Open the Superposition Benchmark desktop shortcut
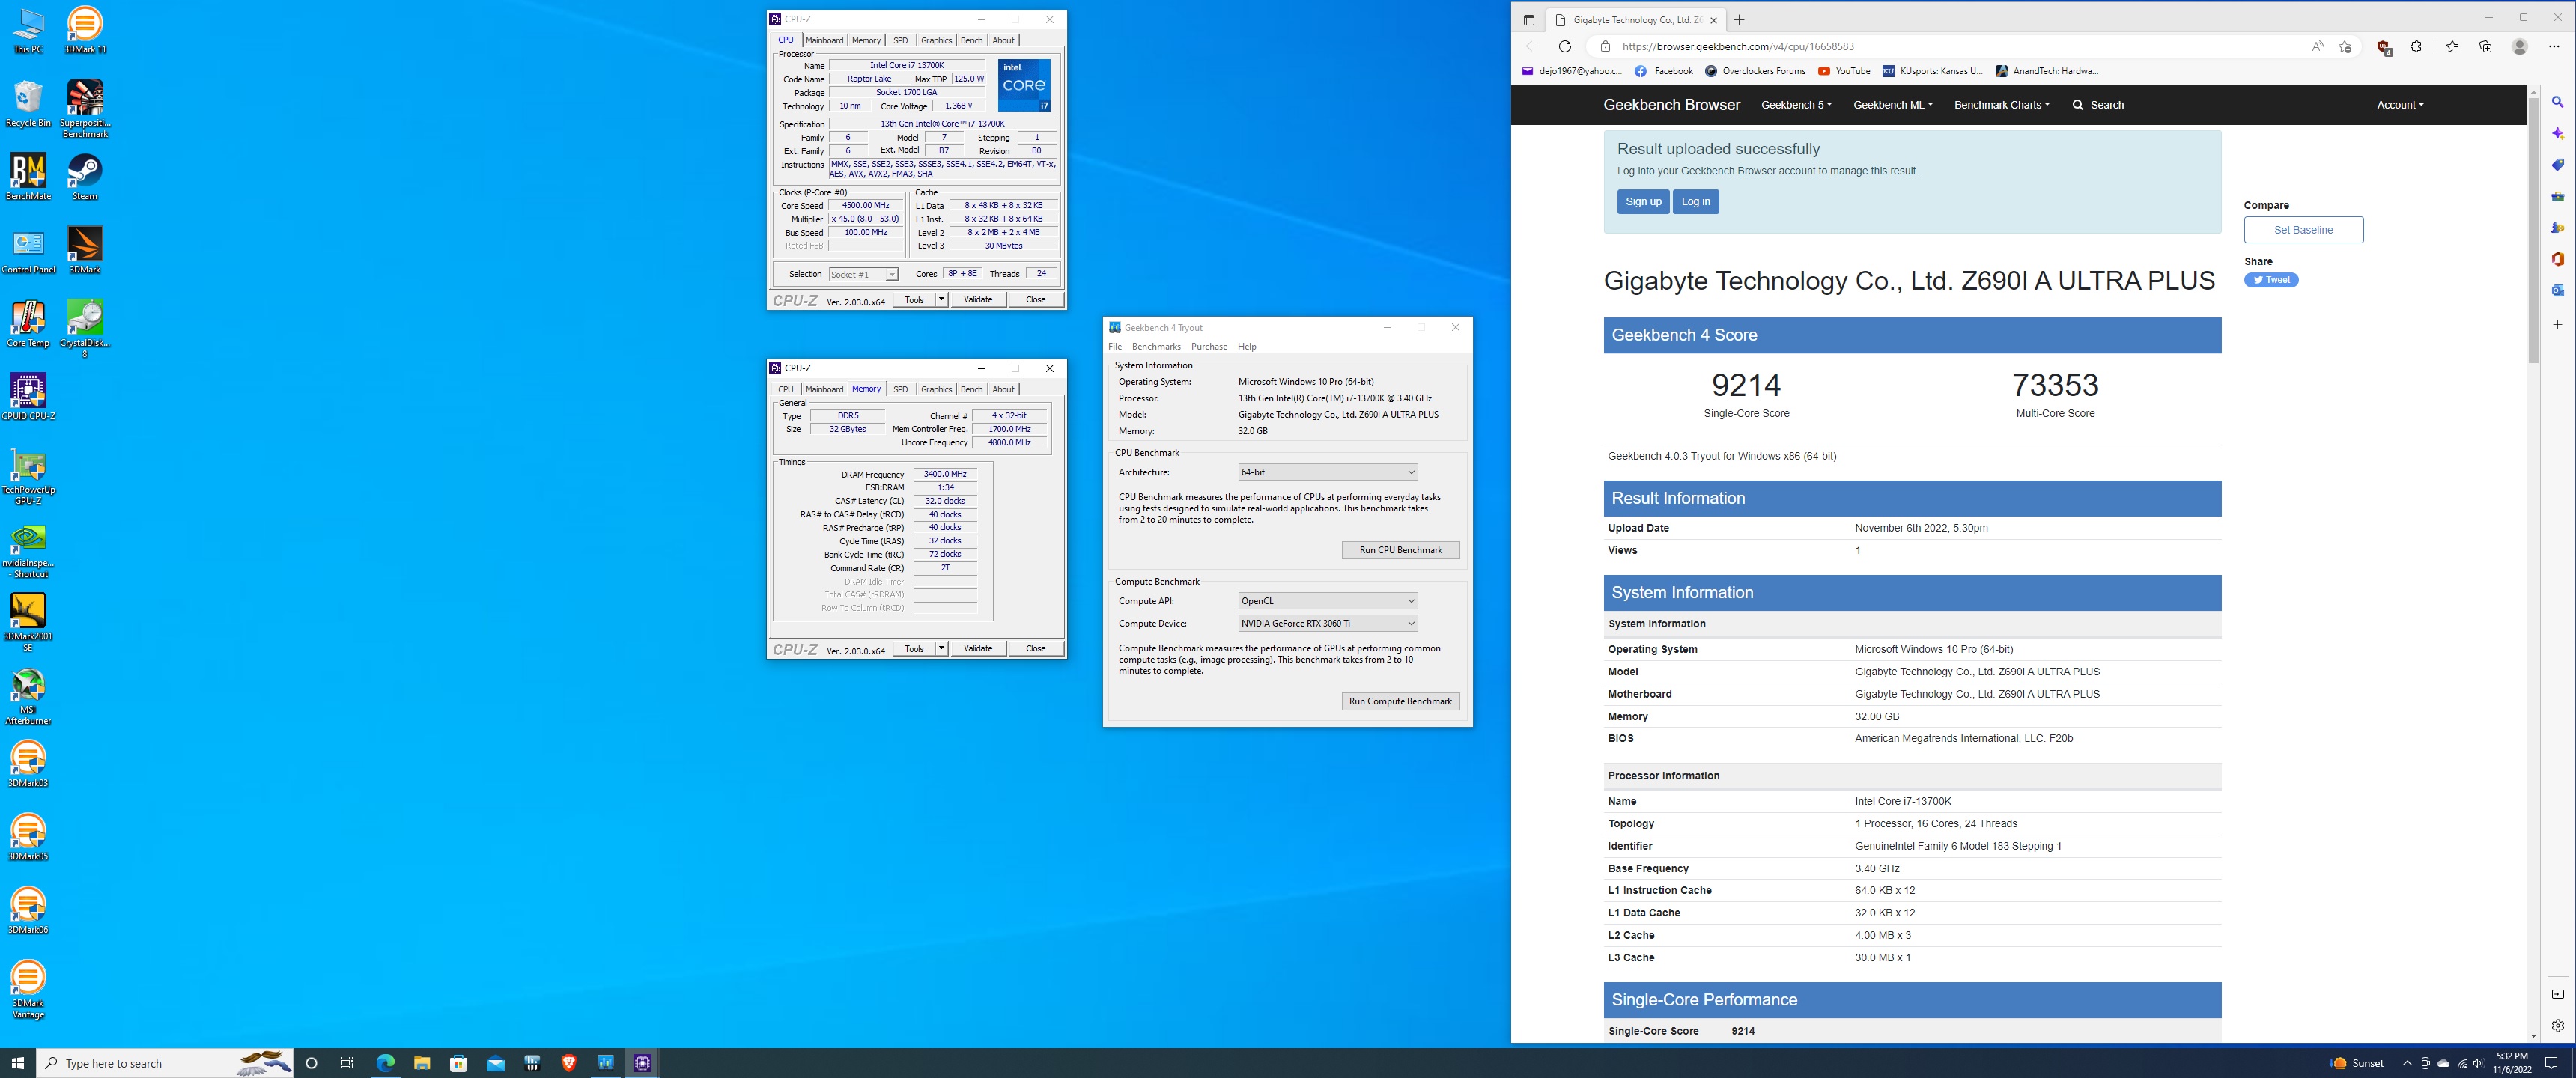 85,108
